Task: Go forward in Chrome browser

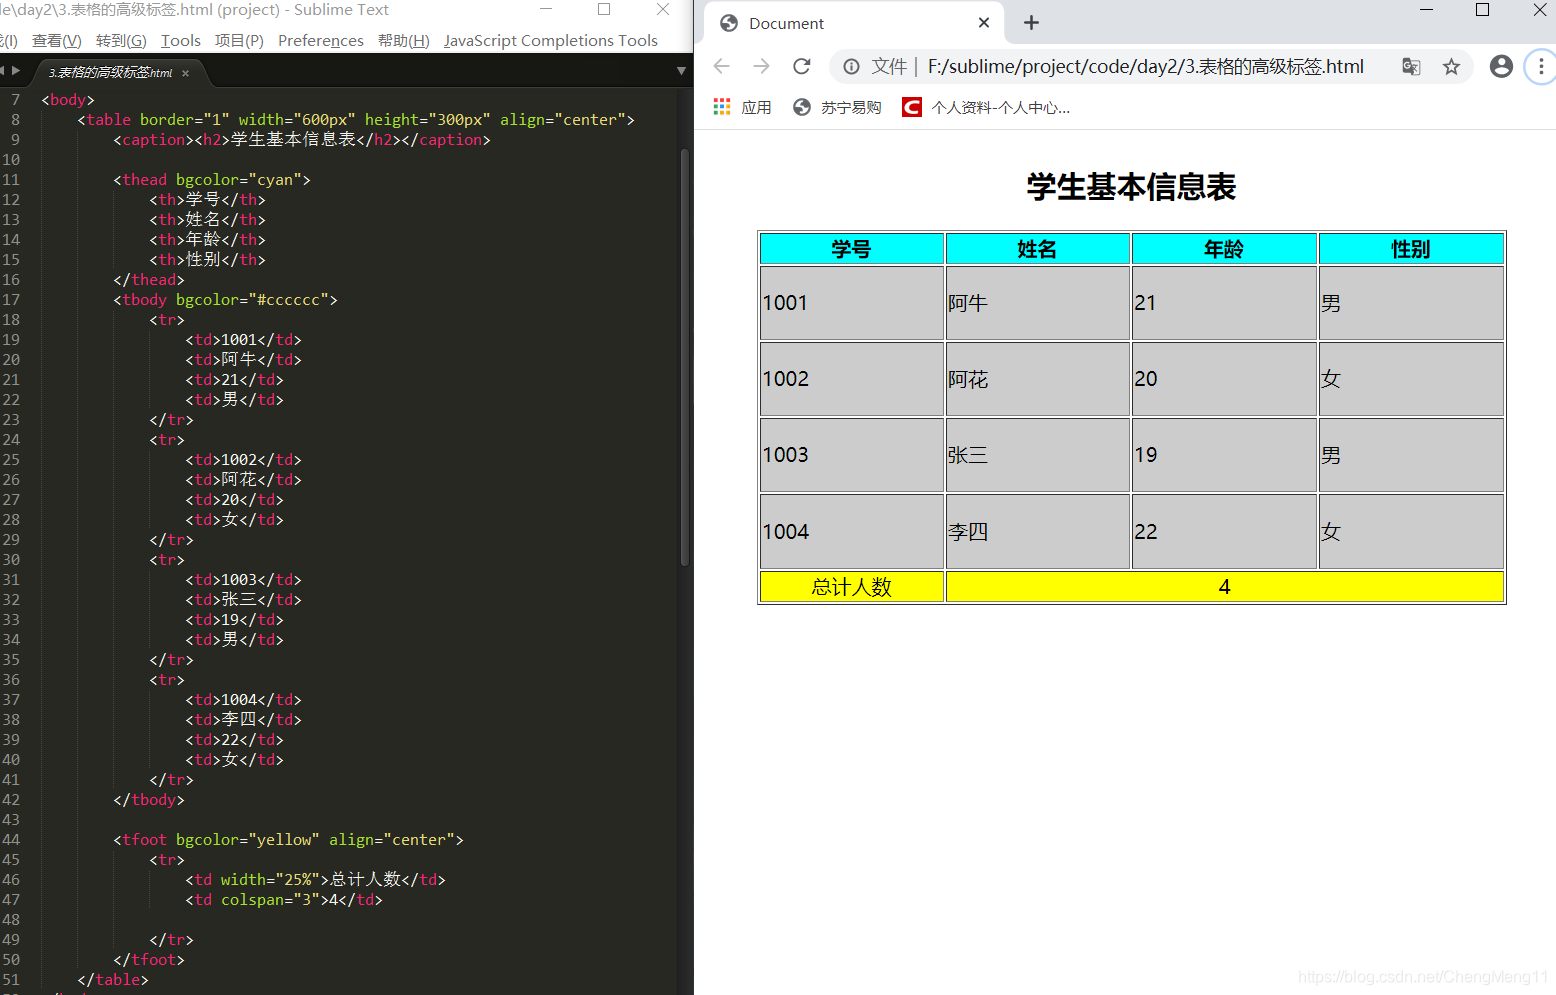Action: point(761,66)
